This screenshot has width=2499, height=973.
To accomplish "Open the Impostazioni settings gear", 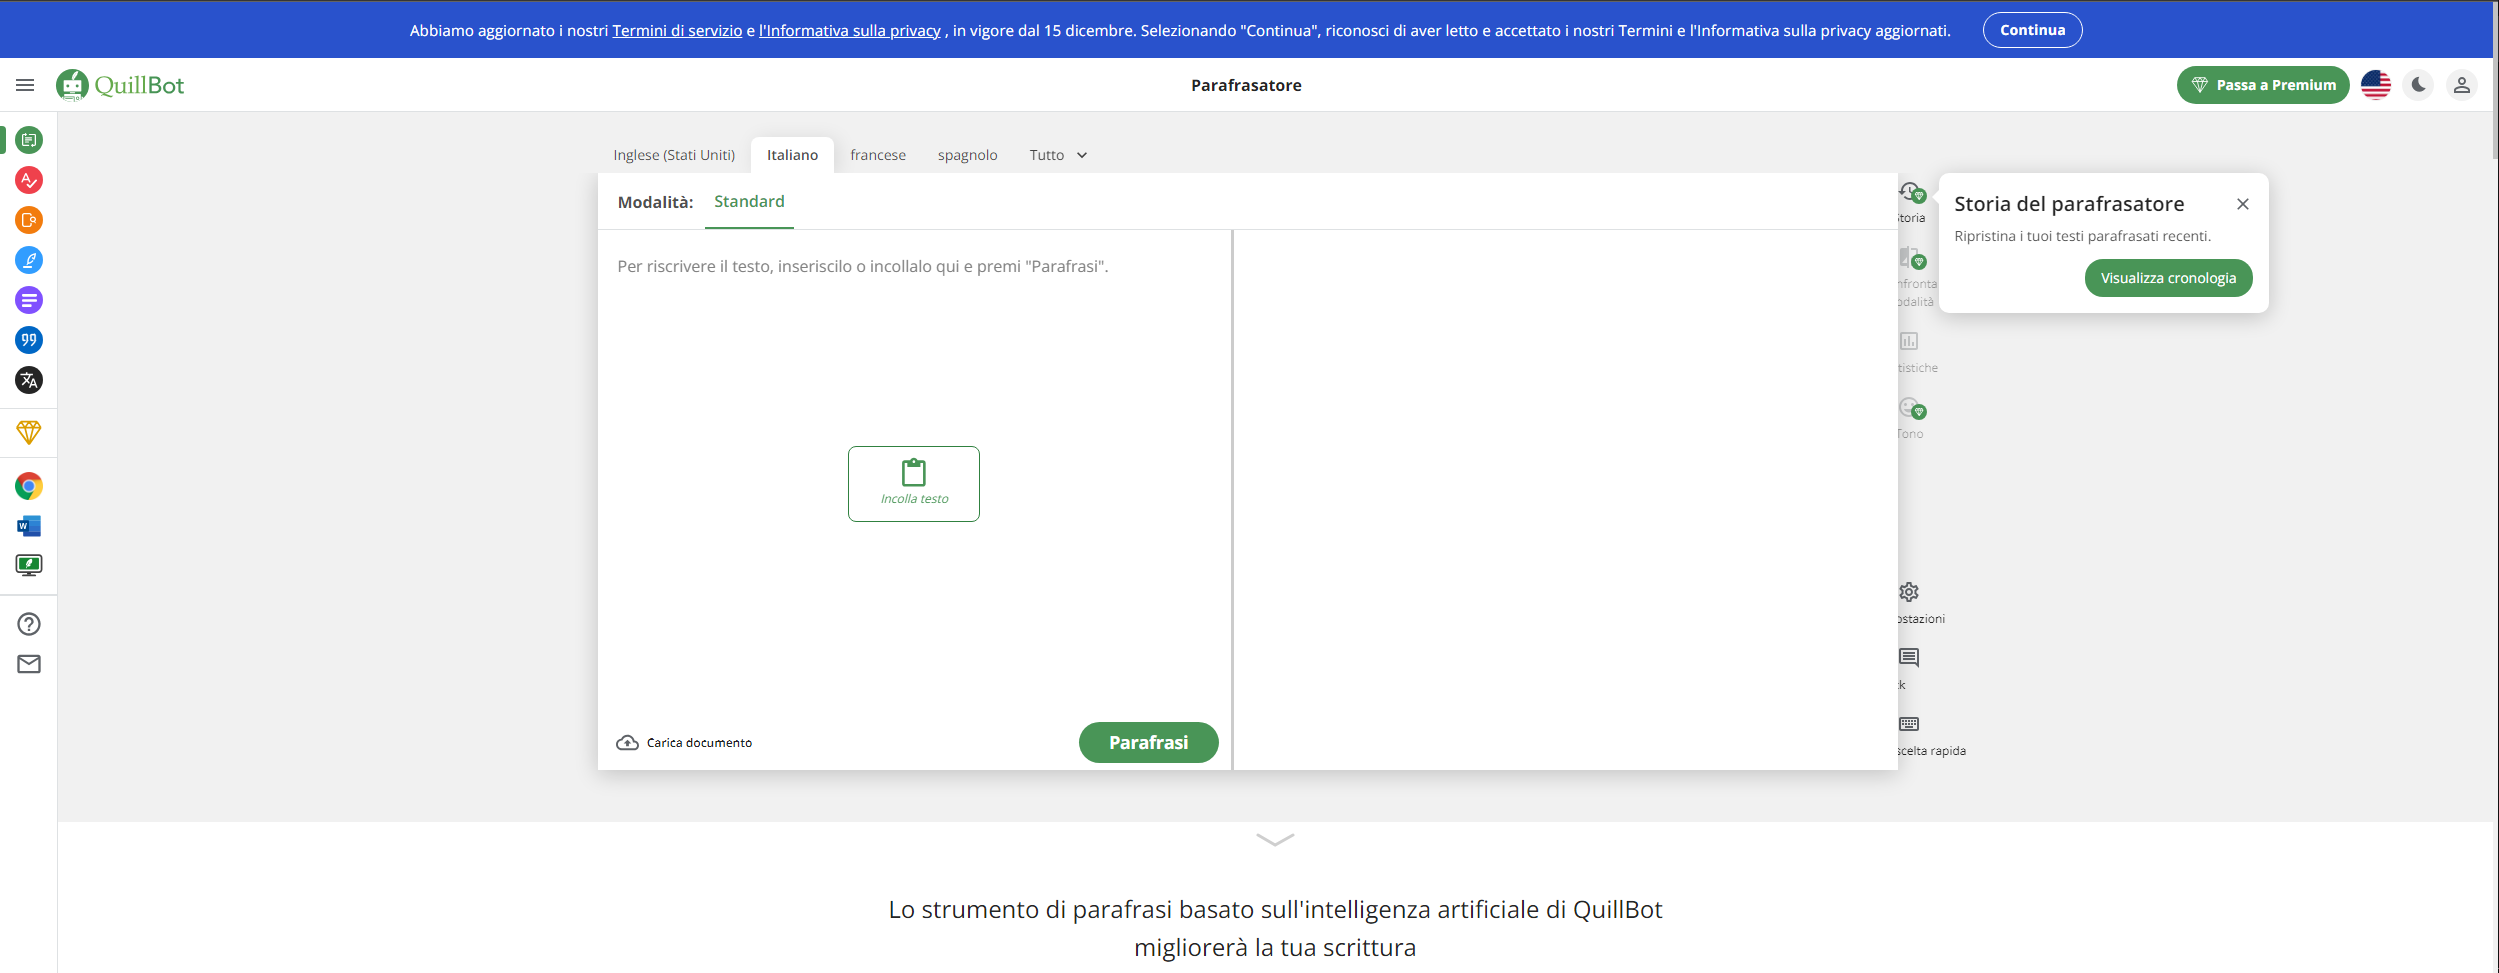I will [1909, 592].
